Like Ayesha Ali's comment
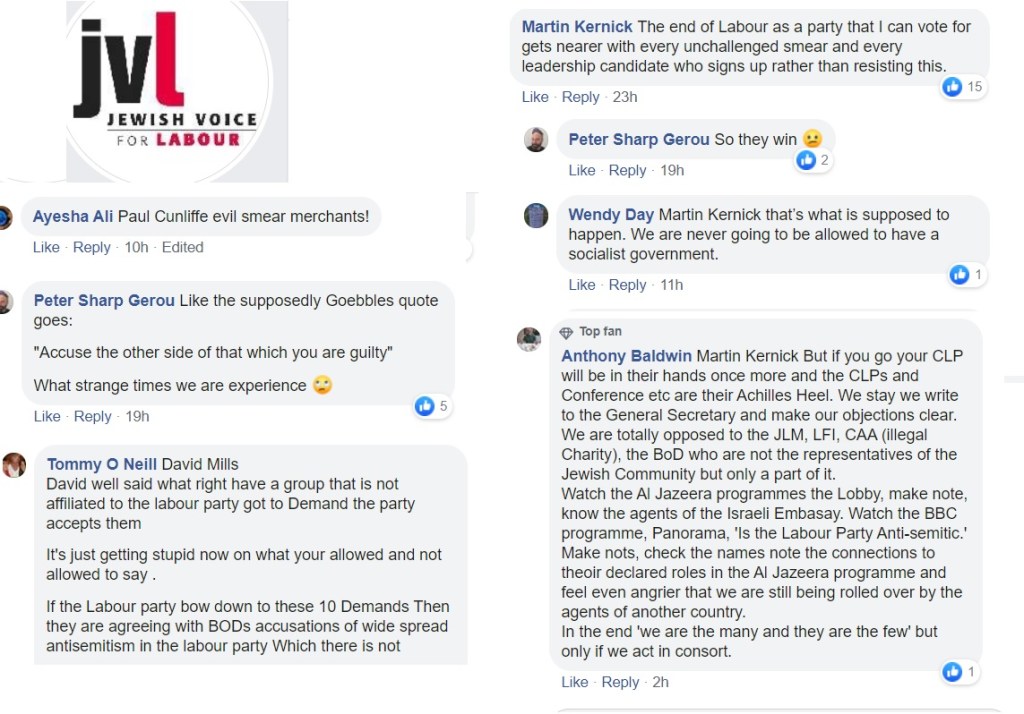Image resolution: width=1024 pixels, height=714 pixels. pos(46,247)
